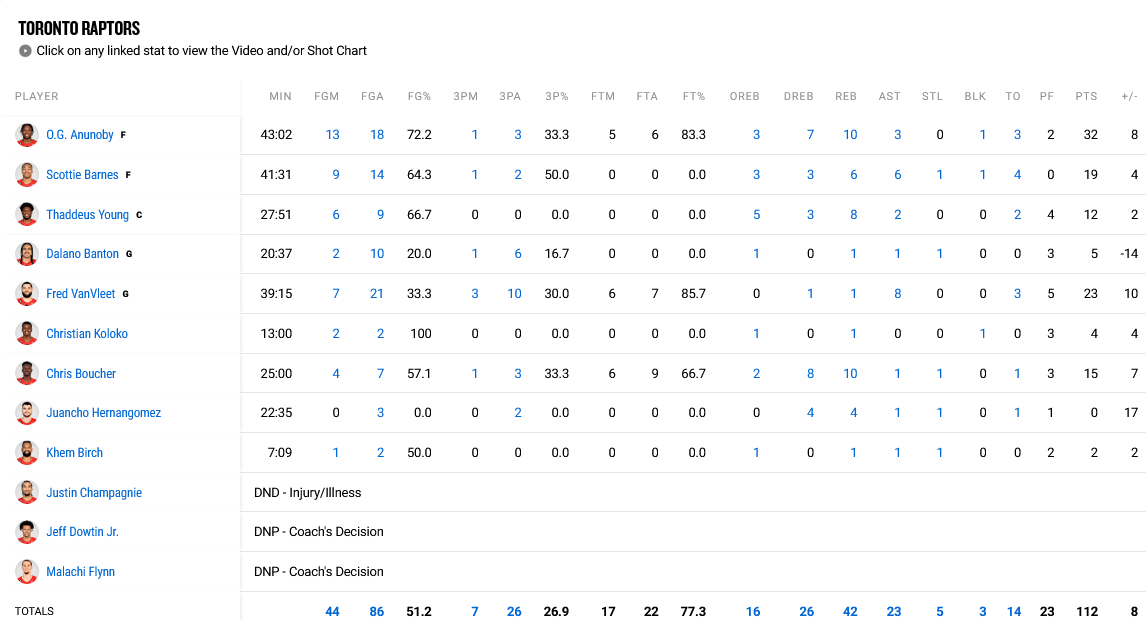Click the PLAYER column header

[36, 96]
